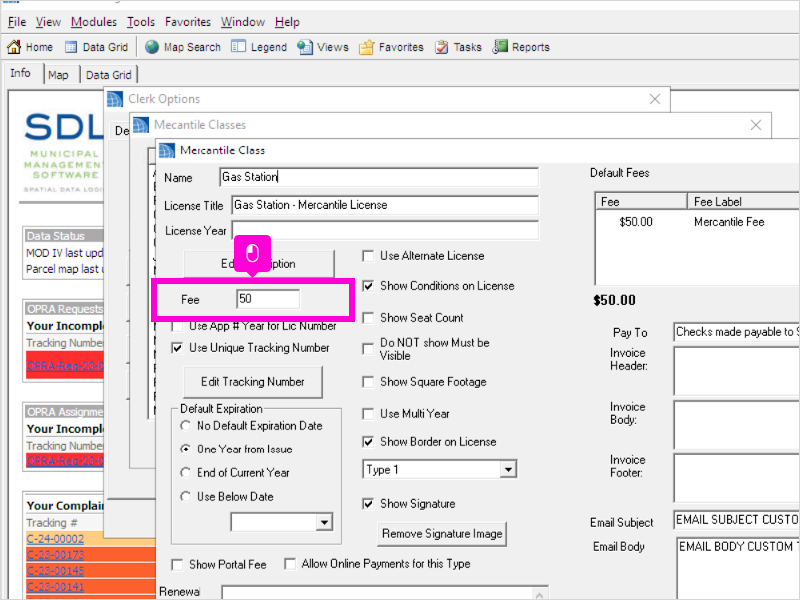Uncheck Show Border on License
800x600 pixels.
pyautogui.click(x=368, y=442)
